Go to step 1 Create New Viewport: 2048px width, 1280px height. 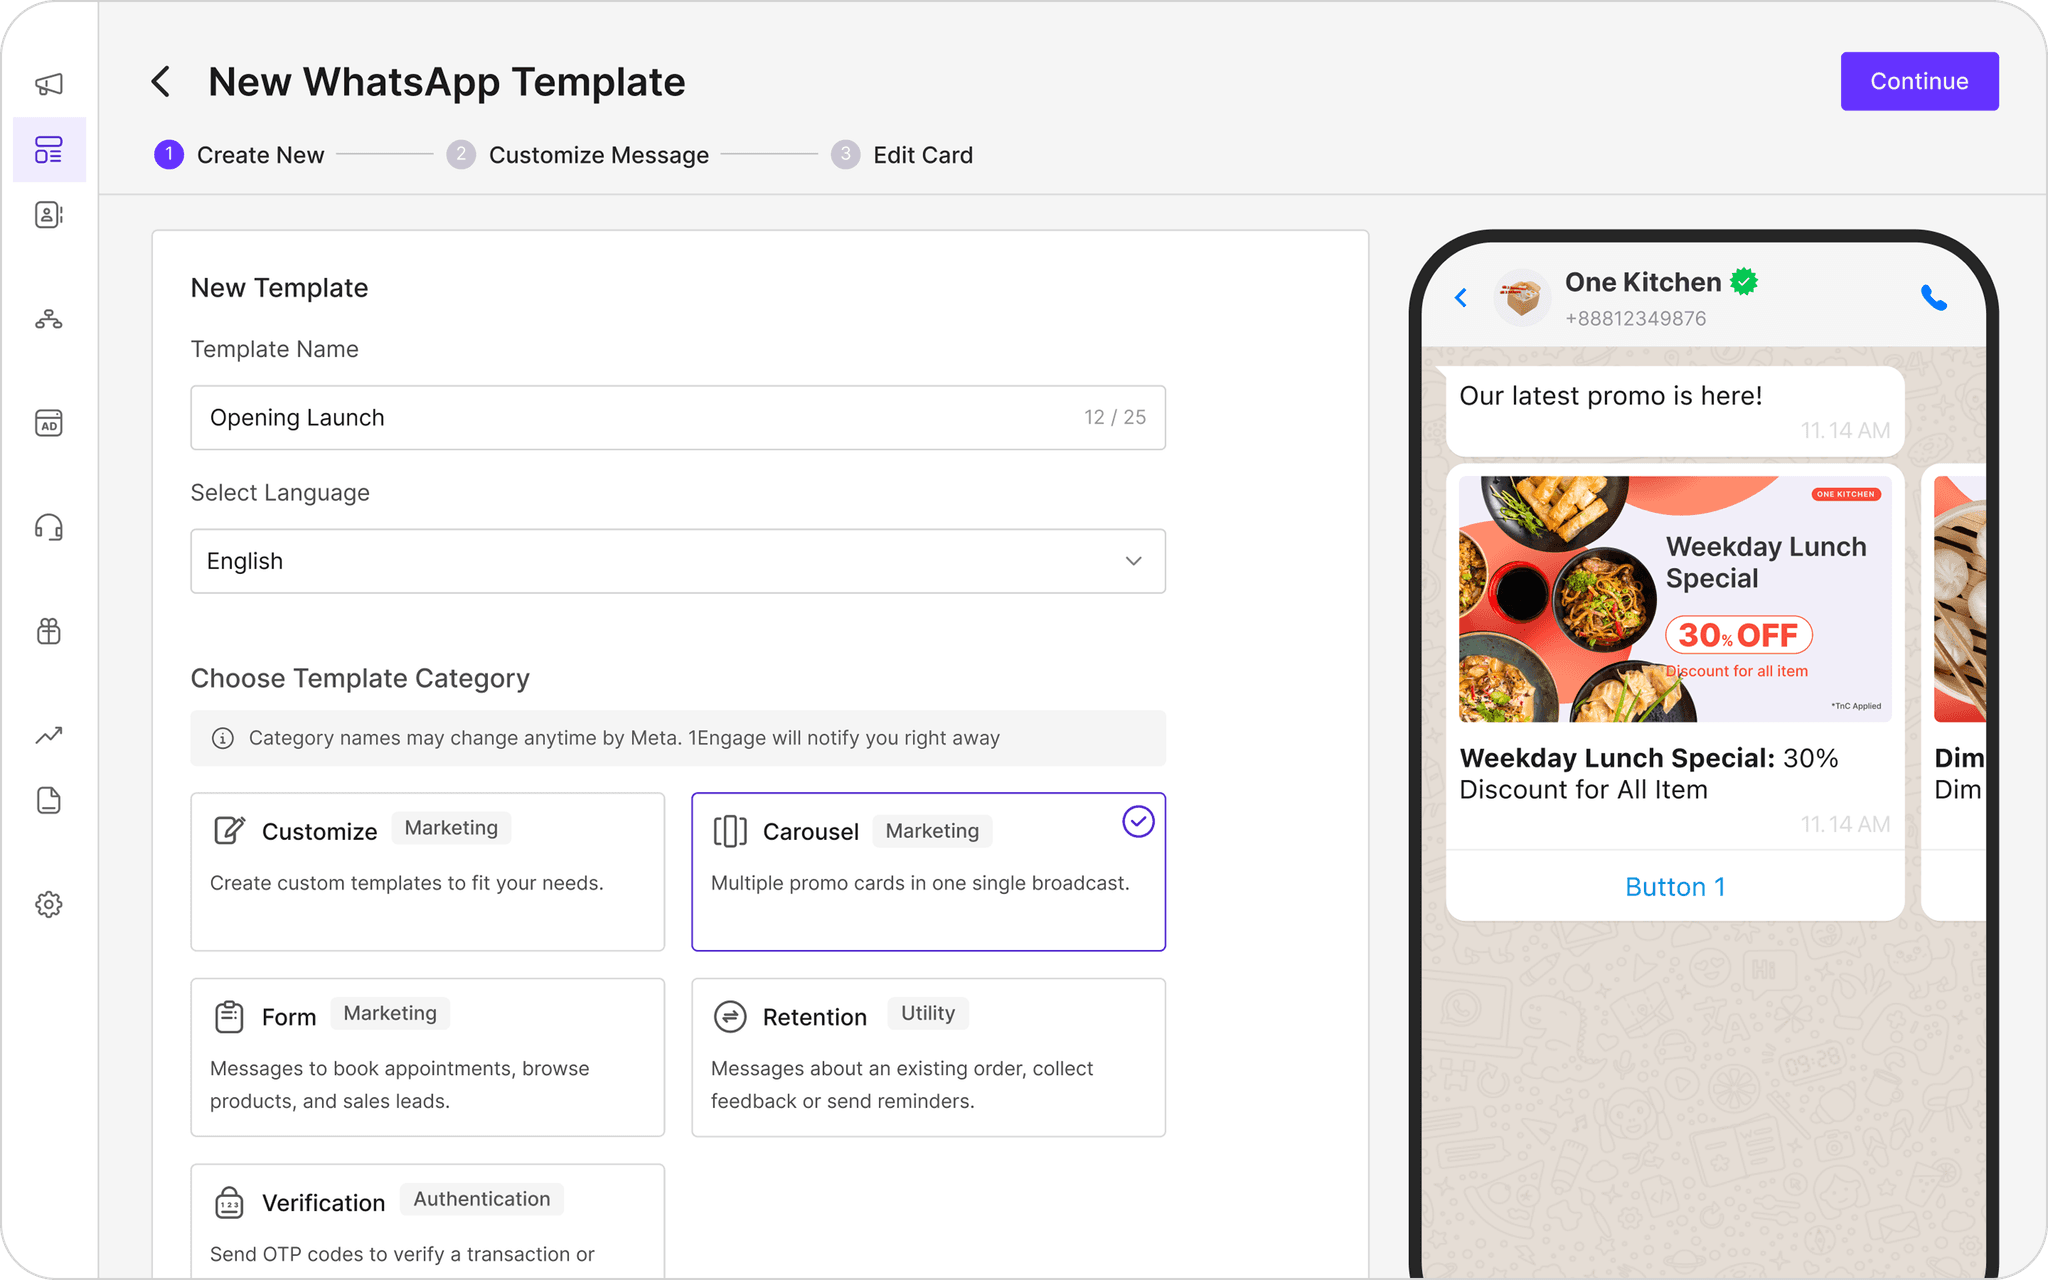point(239,155)
